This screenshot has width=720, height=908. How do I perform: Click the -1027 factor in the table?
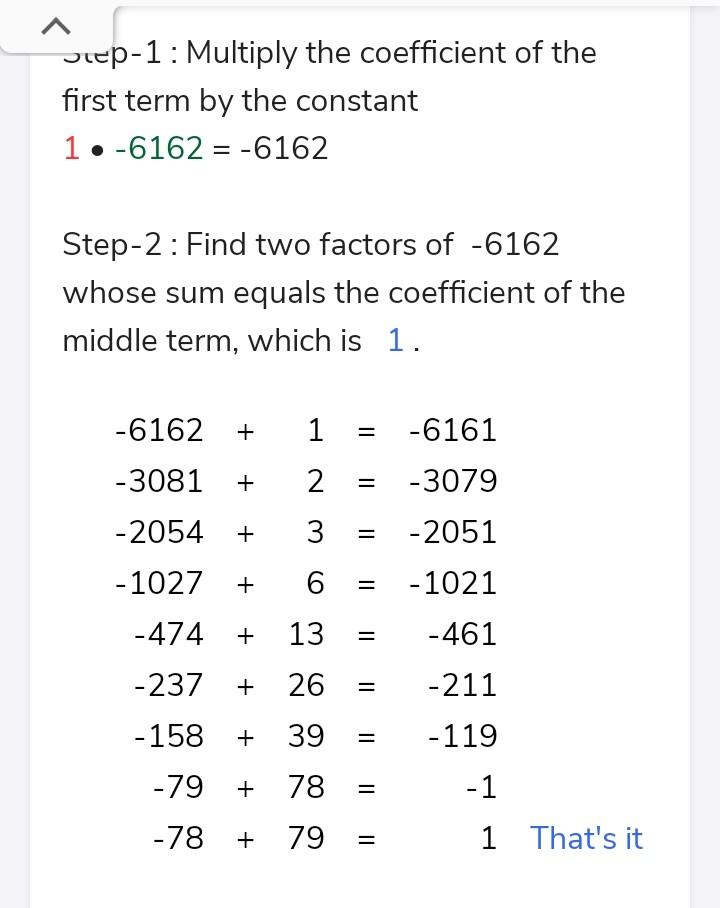click(x=159, y=583)
